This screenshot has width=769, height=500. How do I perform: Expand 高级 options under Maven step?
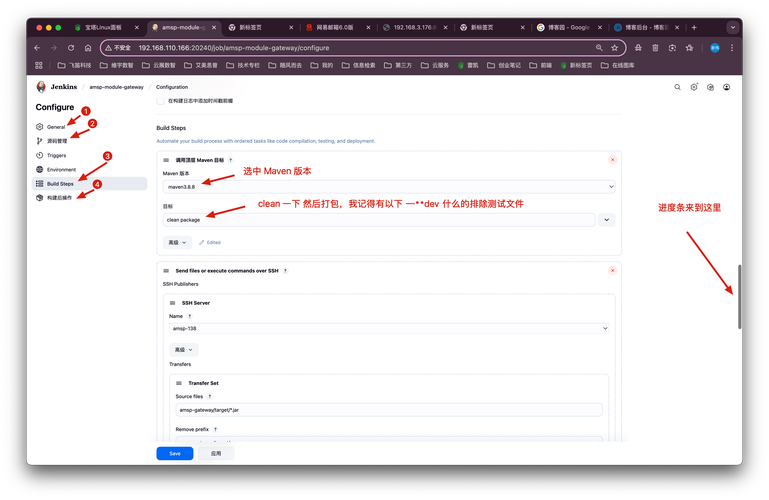pos(177,242)
